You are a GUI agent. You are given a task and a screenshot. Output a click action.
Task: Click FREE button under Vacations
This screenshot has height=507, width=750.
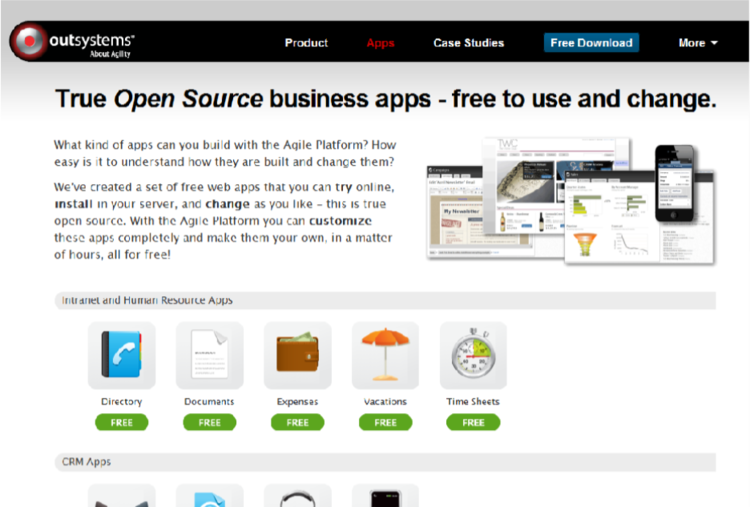coord(386,422)
